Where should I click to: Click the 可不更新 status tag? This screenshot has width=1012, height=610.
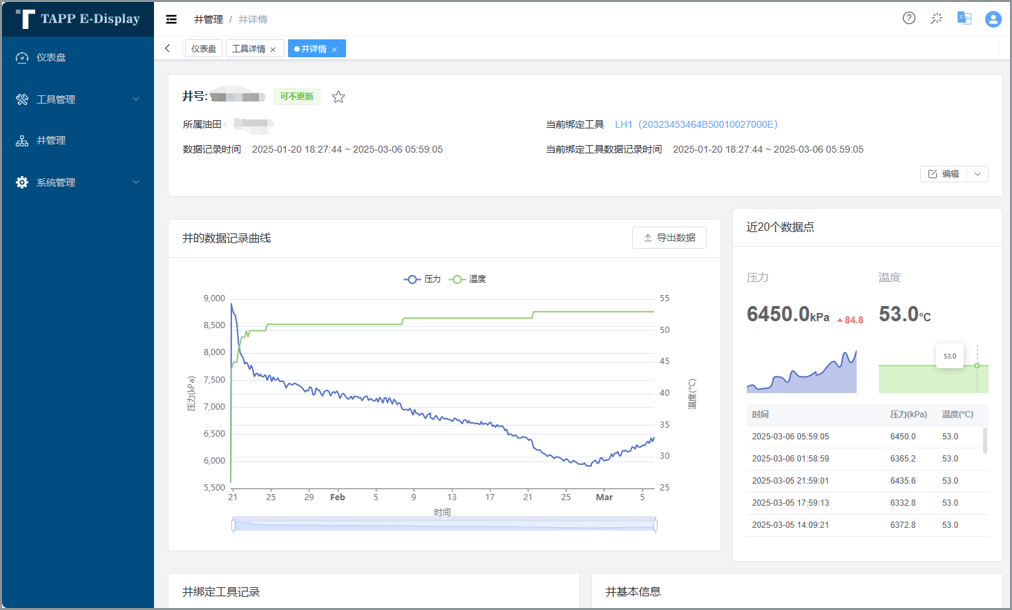pos(297,97)
